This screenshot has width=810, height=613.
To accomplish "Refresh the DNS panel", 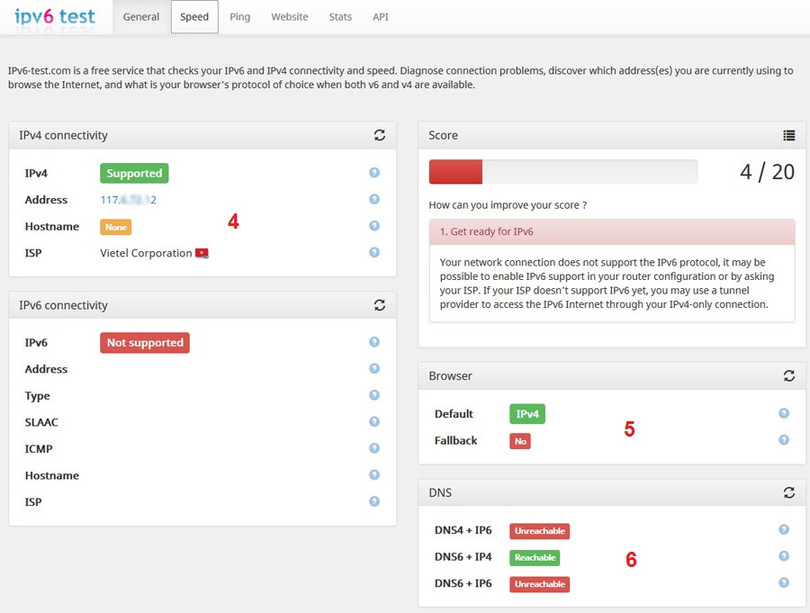I will 789,493.
